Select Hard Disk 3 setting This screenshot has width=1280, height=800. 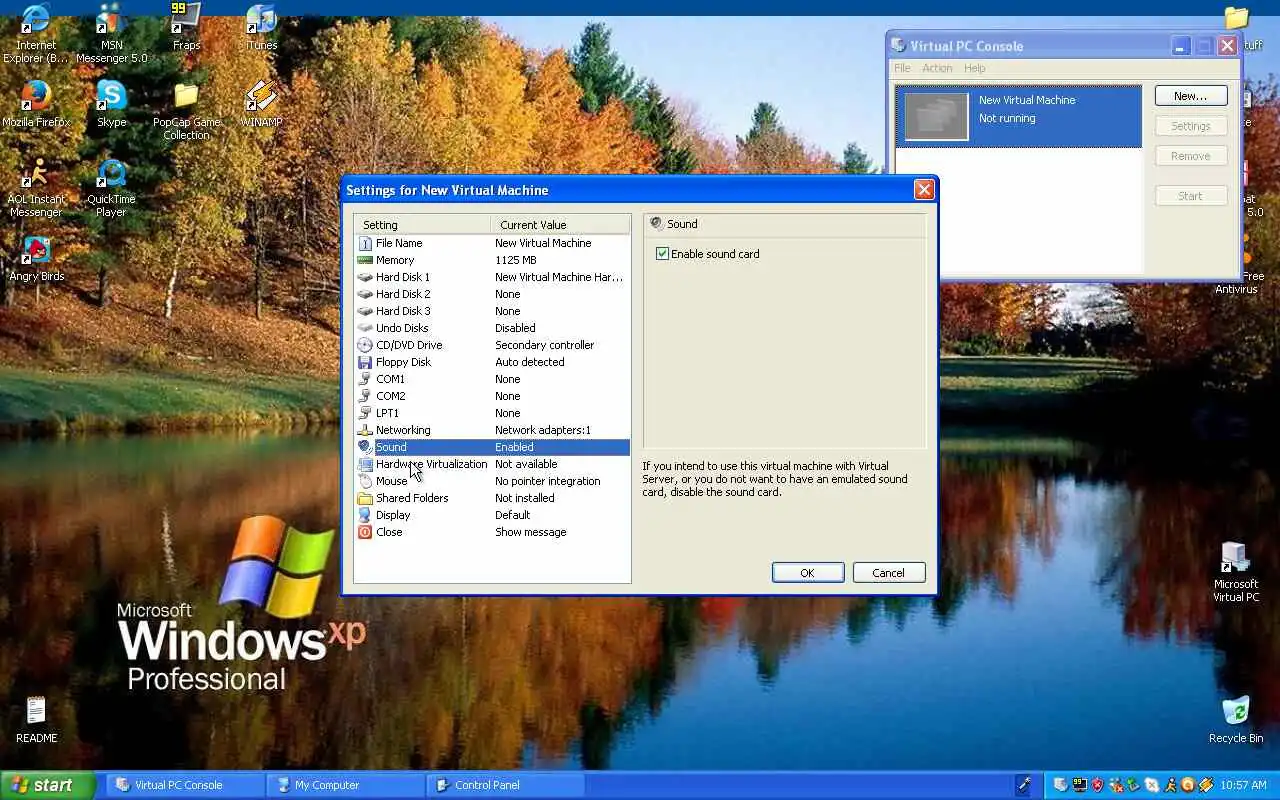tap(492, 311)
